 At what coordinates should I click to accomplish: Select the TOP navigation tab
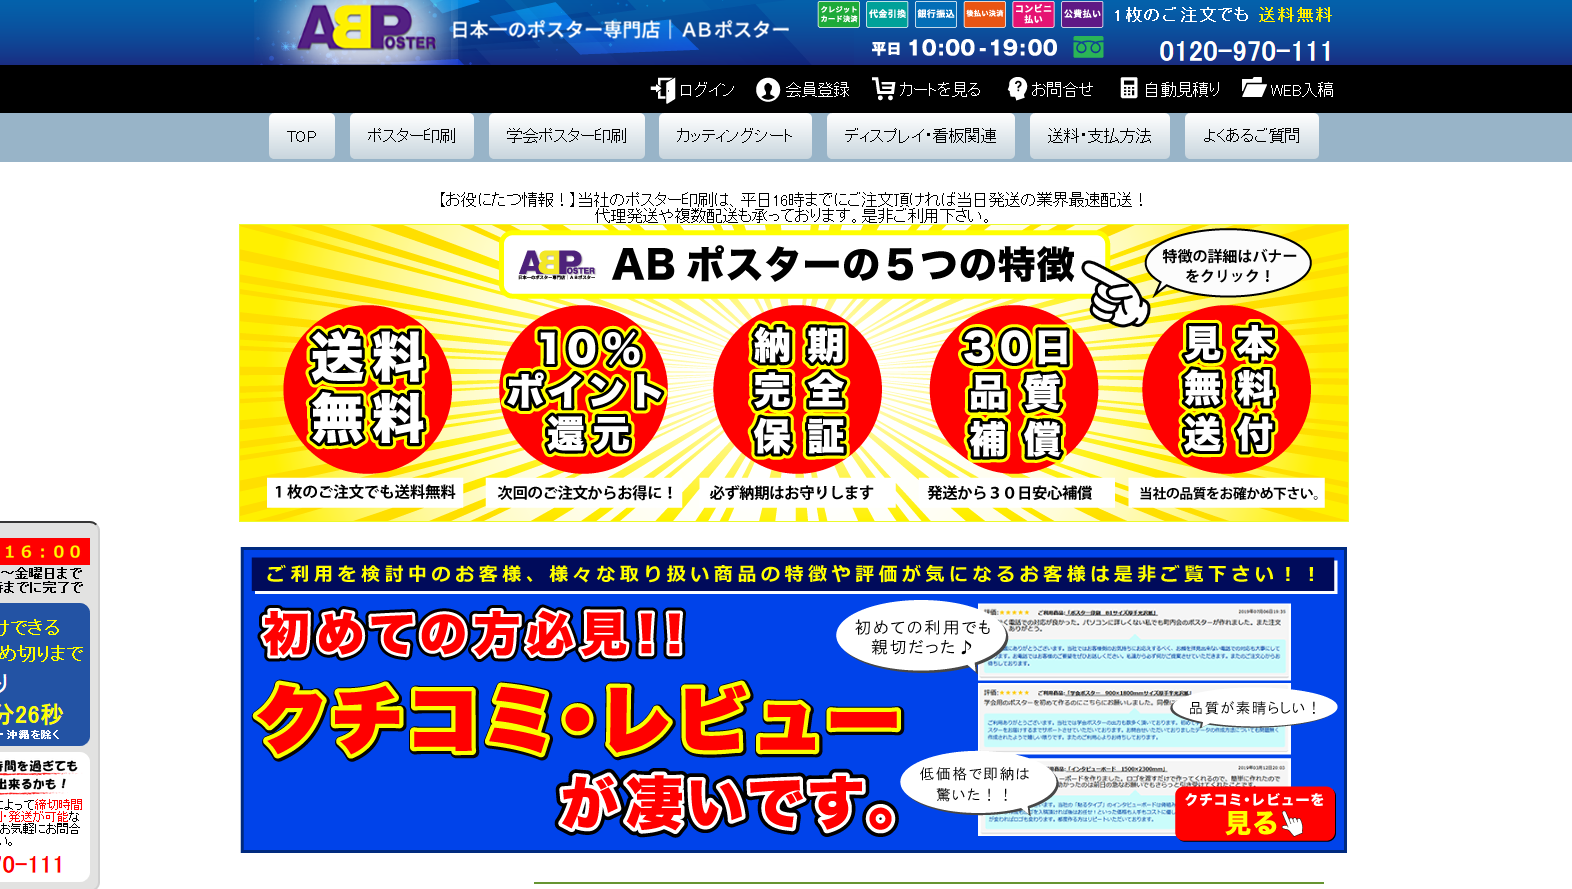click(302, 136)
